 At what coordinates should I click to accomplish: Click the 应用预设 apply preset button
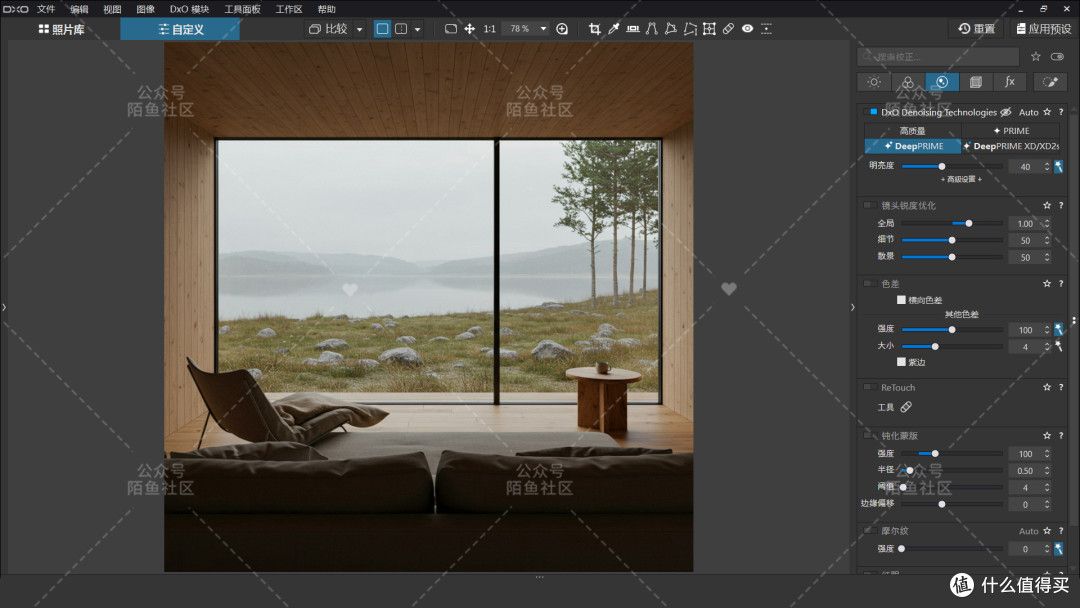point(1043,29)
